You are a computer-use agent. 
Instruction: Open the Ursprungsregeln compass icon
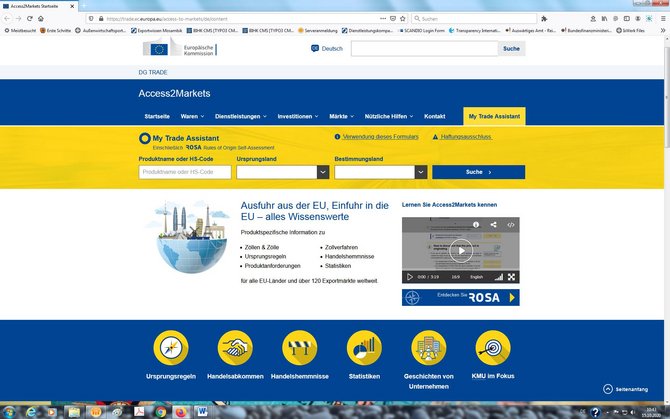[x=171, y=348]
